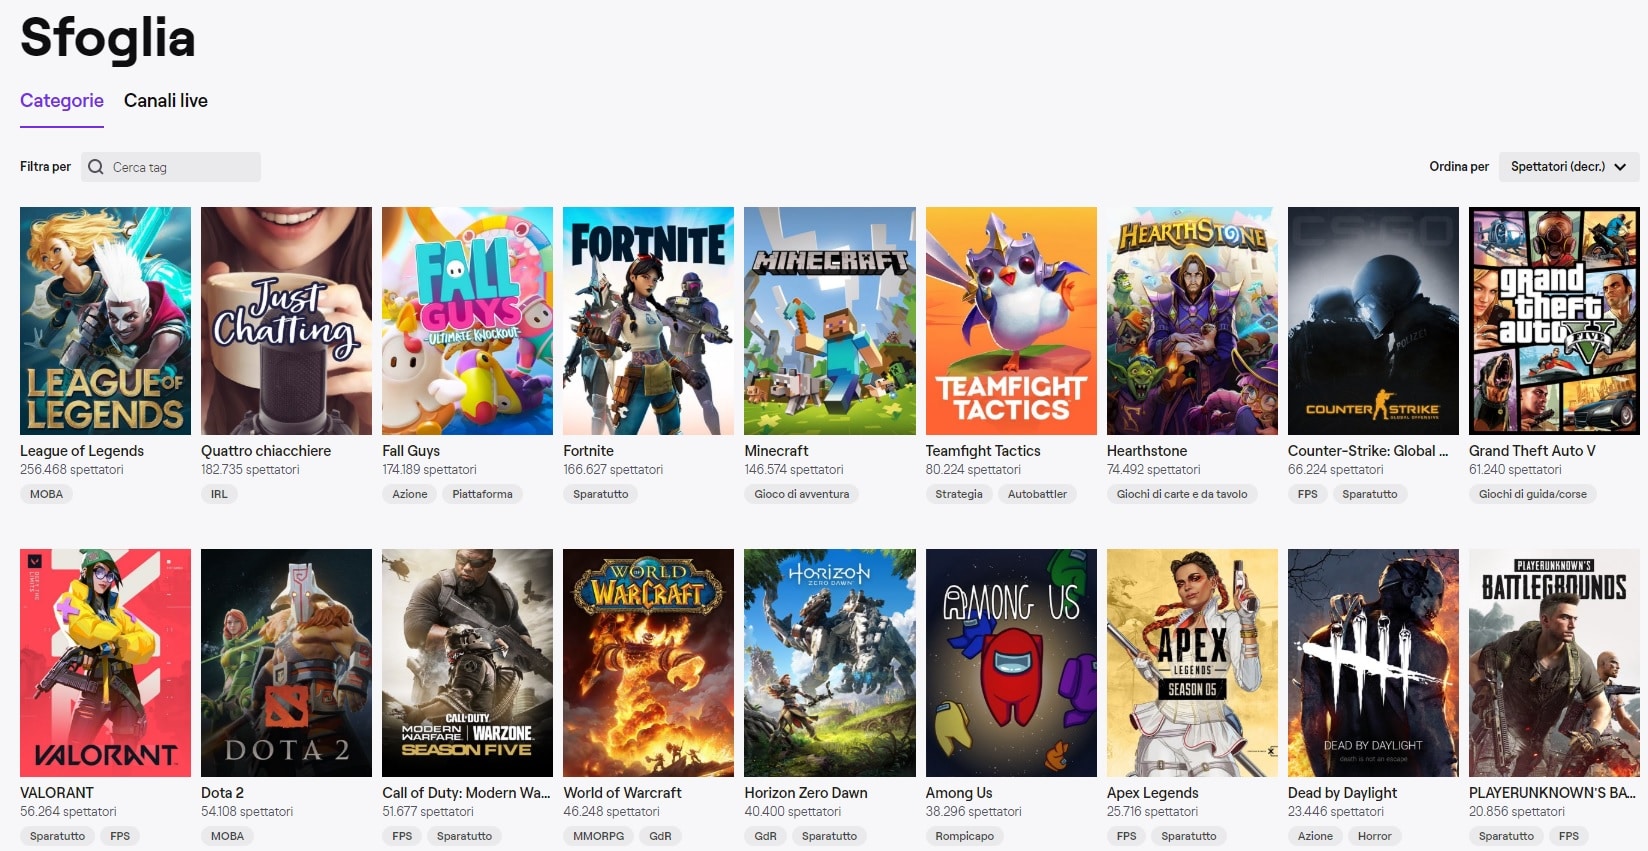Click the World of Warcraft title link
The height and width of the screenshot is (851, 1648).
622,793
